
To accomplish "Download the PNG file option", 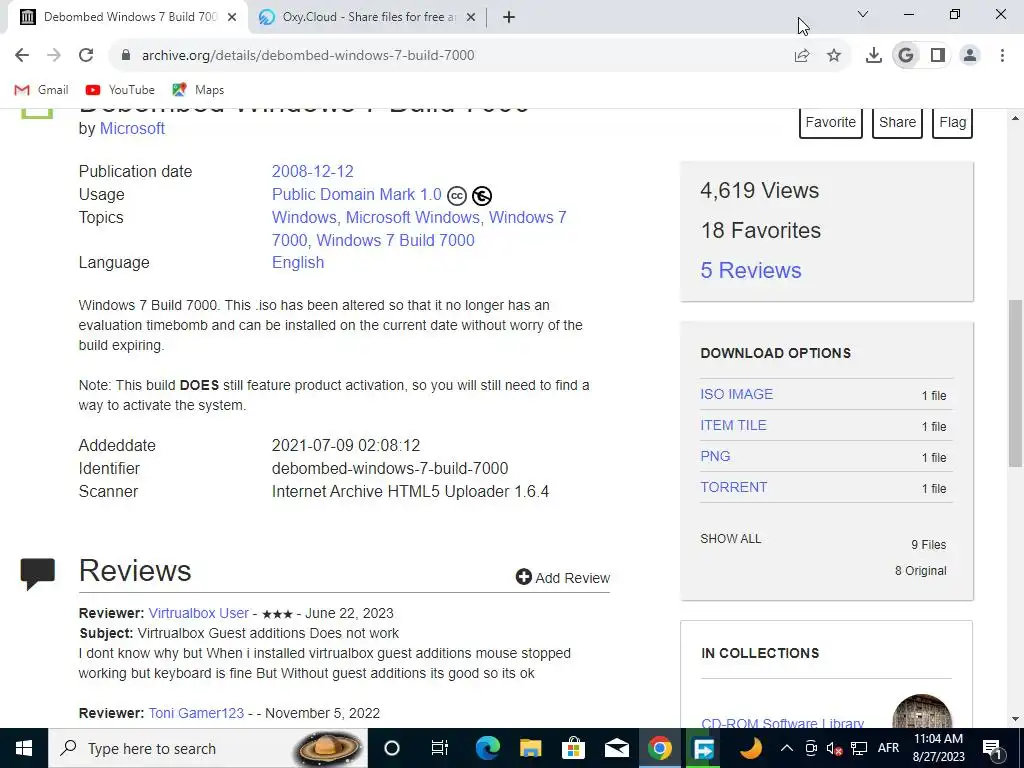I will pos(715,456).
